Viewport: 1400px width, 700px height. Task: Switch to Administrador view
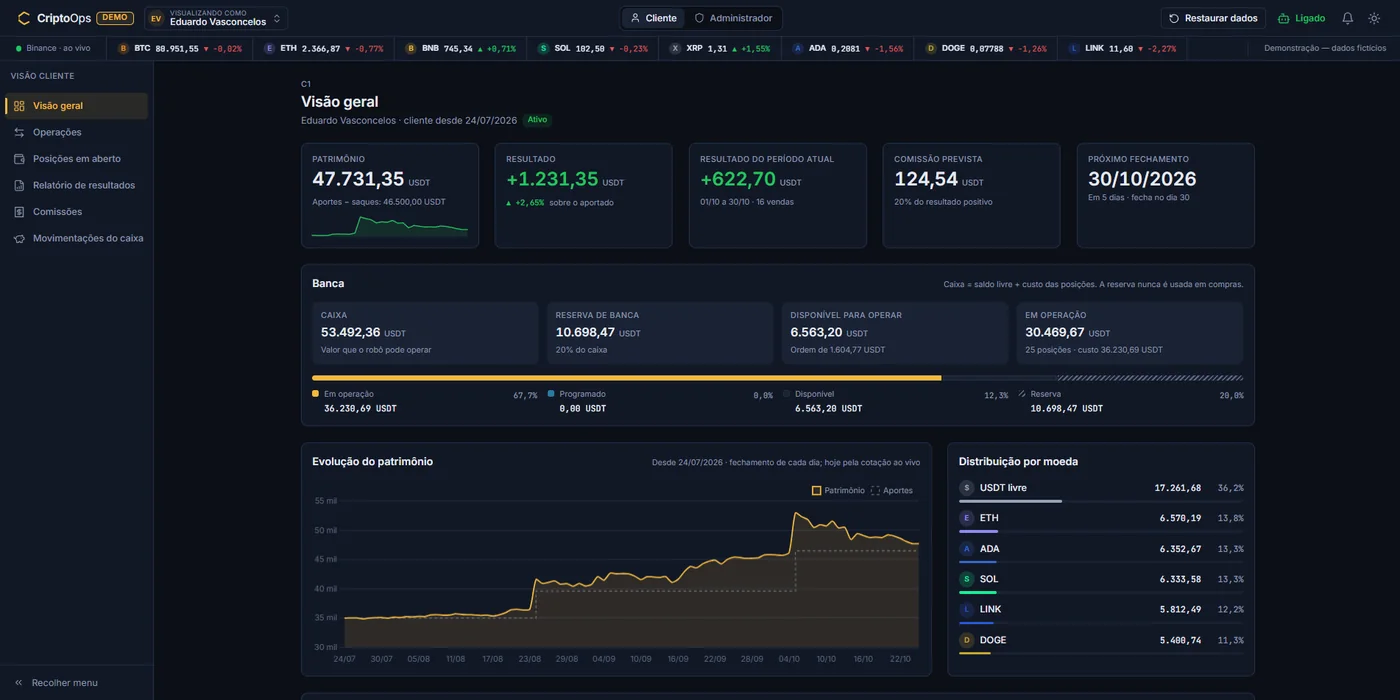(x=733, y=18)
